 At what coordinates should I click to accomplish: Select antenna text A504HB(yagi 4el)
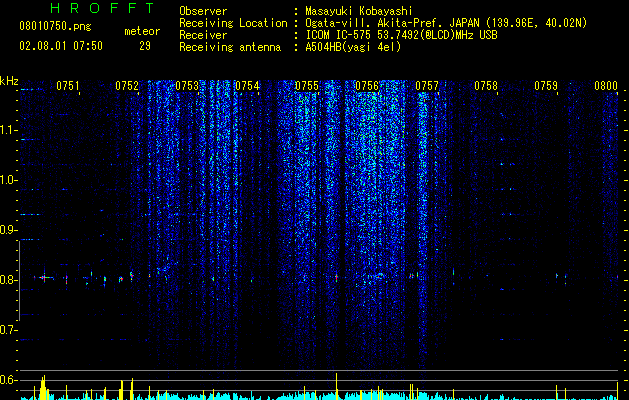[353, 47]
